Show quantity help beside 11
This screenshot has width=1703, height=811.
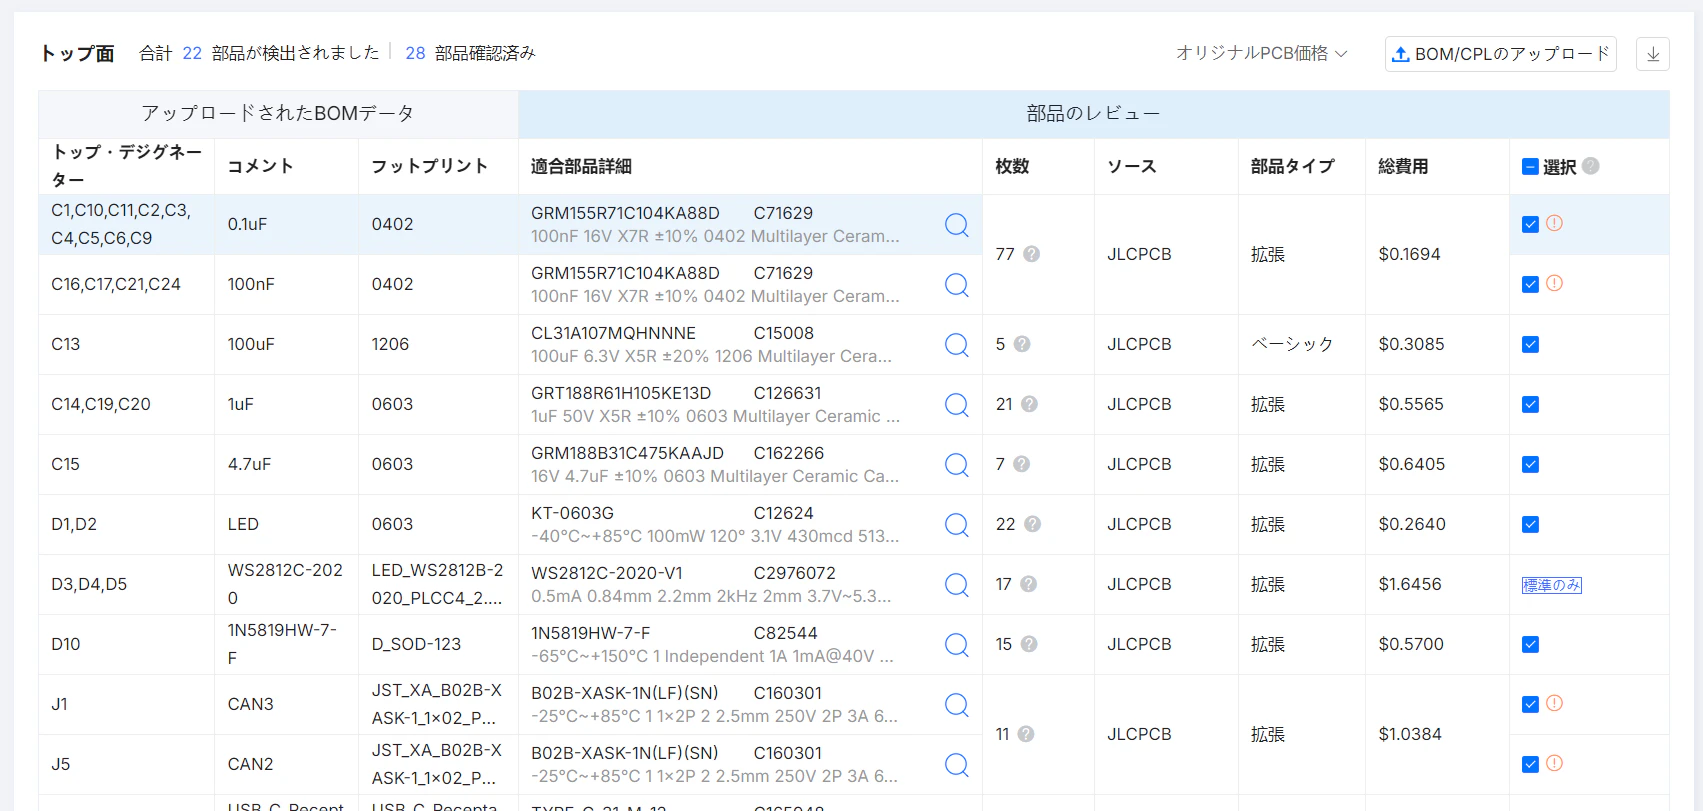coord(1025,734)
